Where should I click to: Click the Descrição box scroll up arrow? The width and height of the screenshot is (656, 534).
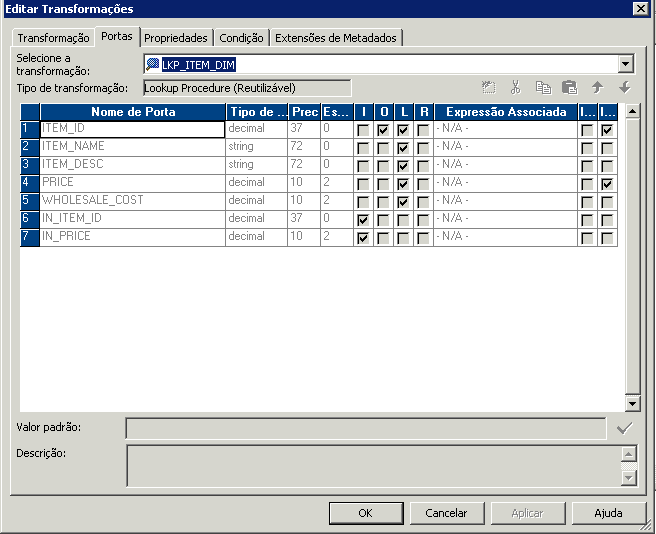(629, 454)
